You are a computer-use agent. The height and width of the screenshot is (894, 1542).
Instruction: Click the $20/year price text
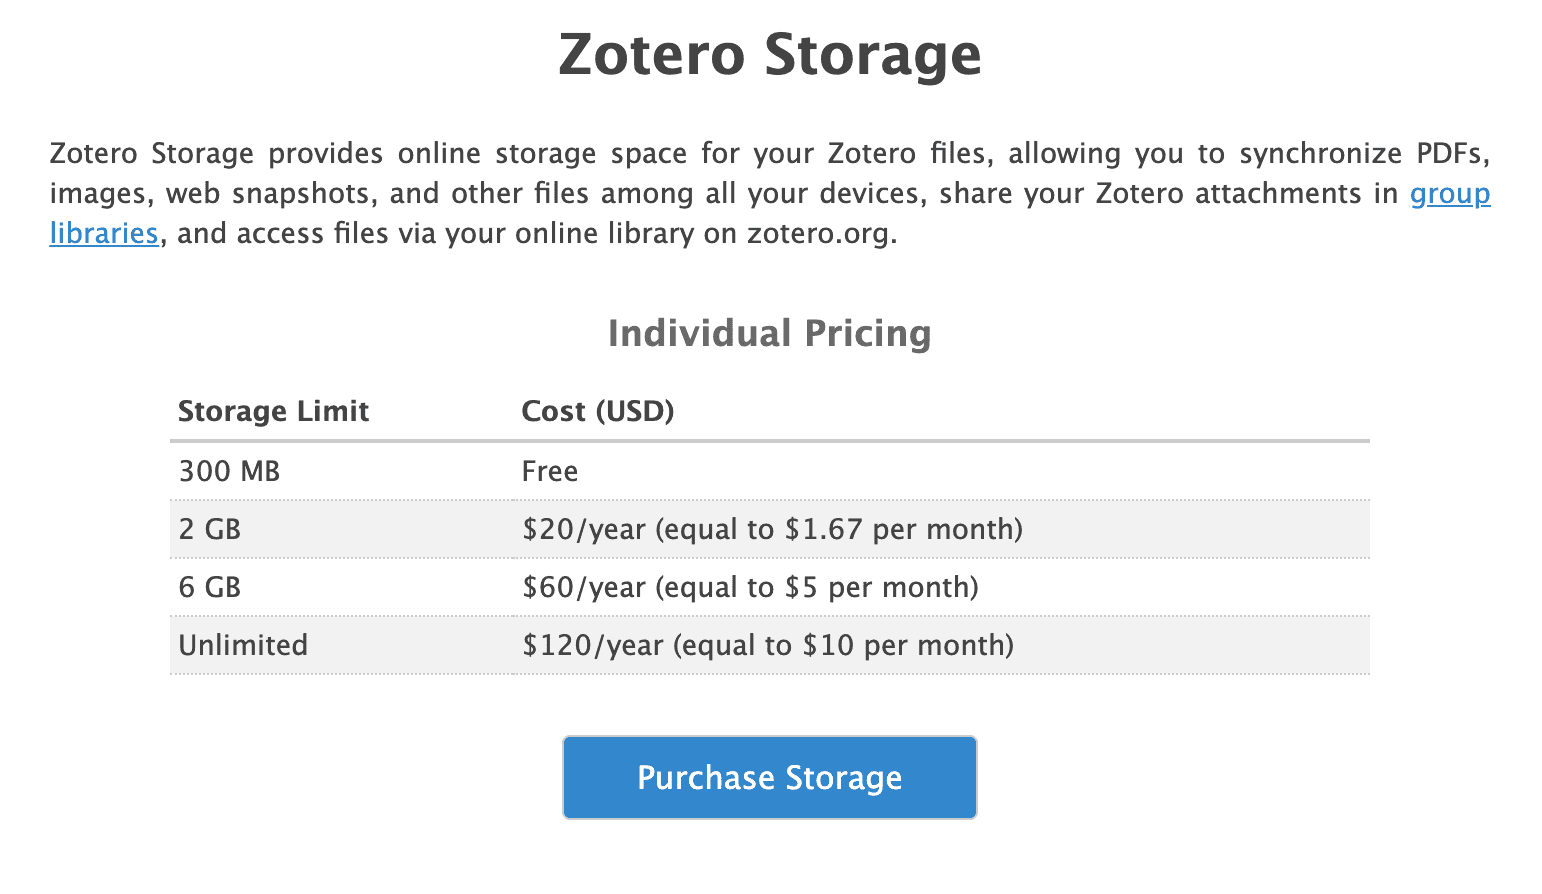coord(583,529)
